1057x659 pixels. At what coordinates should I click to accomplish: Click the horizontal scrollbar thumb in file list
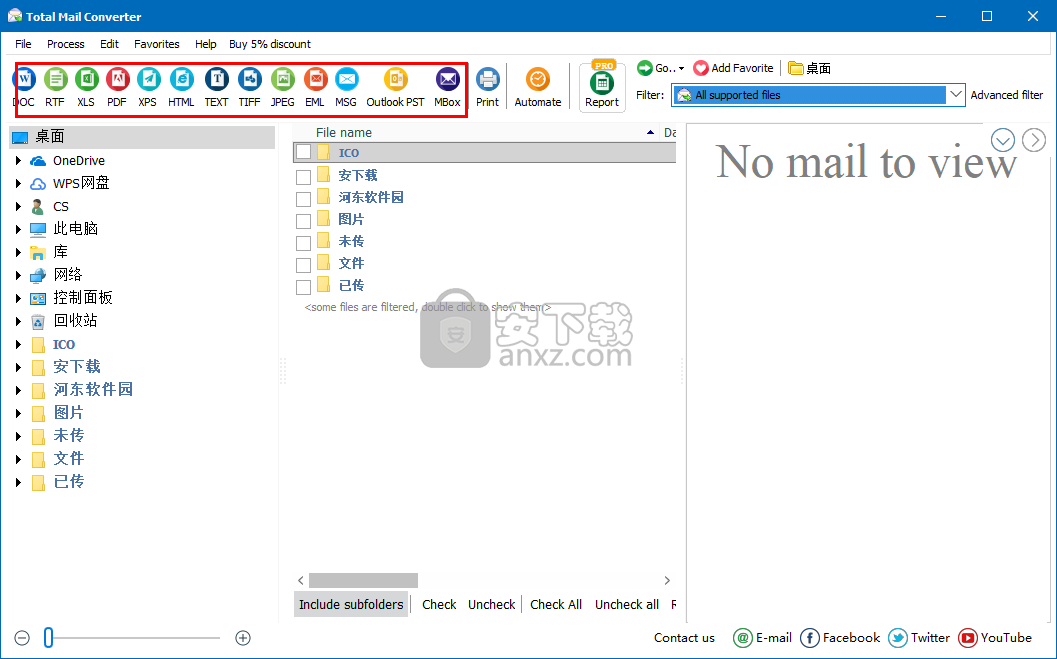(x=363, y=580)
